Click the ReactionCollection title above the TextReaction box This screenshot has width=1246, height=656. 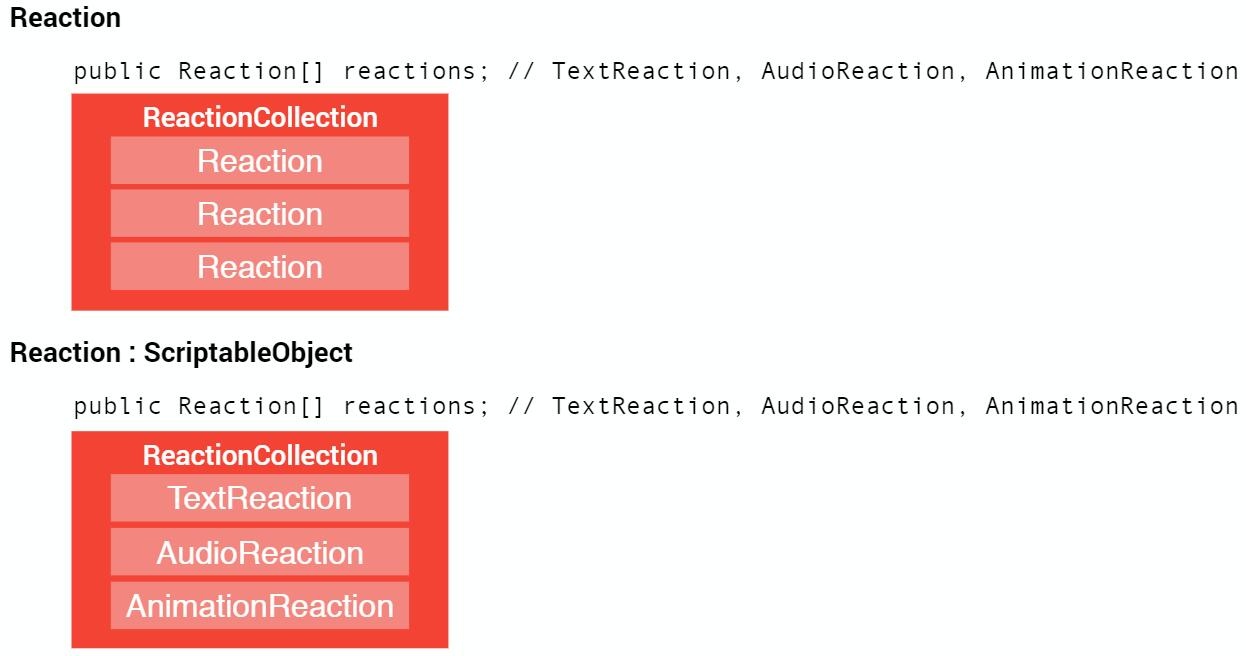click(260, 455)
